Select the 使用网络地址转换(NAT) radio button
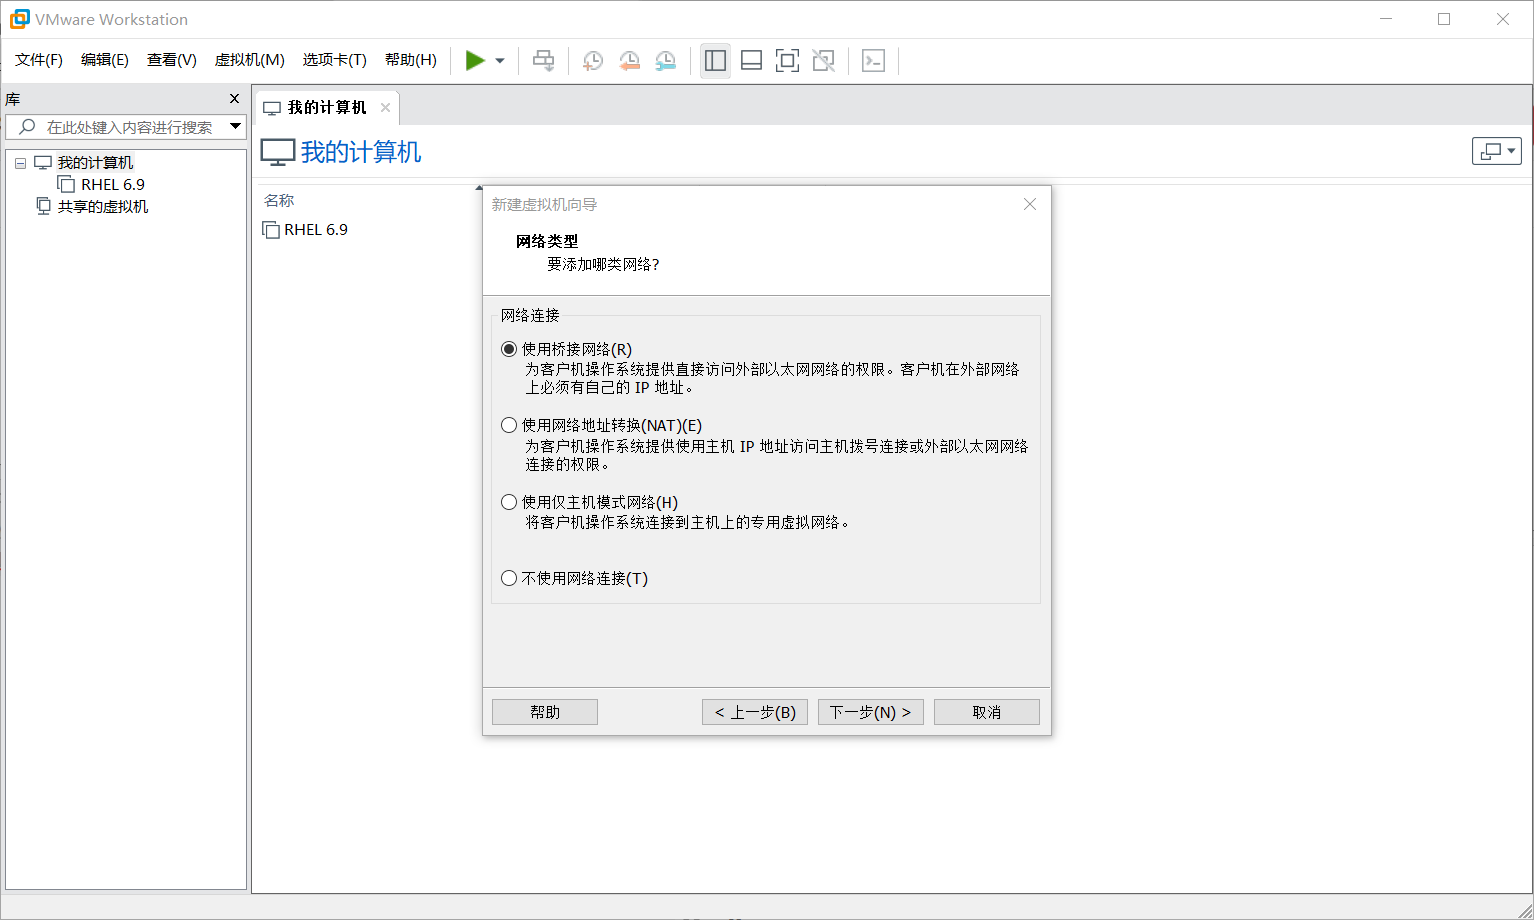Viewport: 1534px width, 920px height. coord(509,424)
